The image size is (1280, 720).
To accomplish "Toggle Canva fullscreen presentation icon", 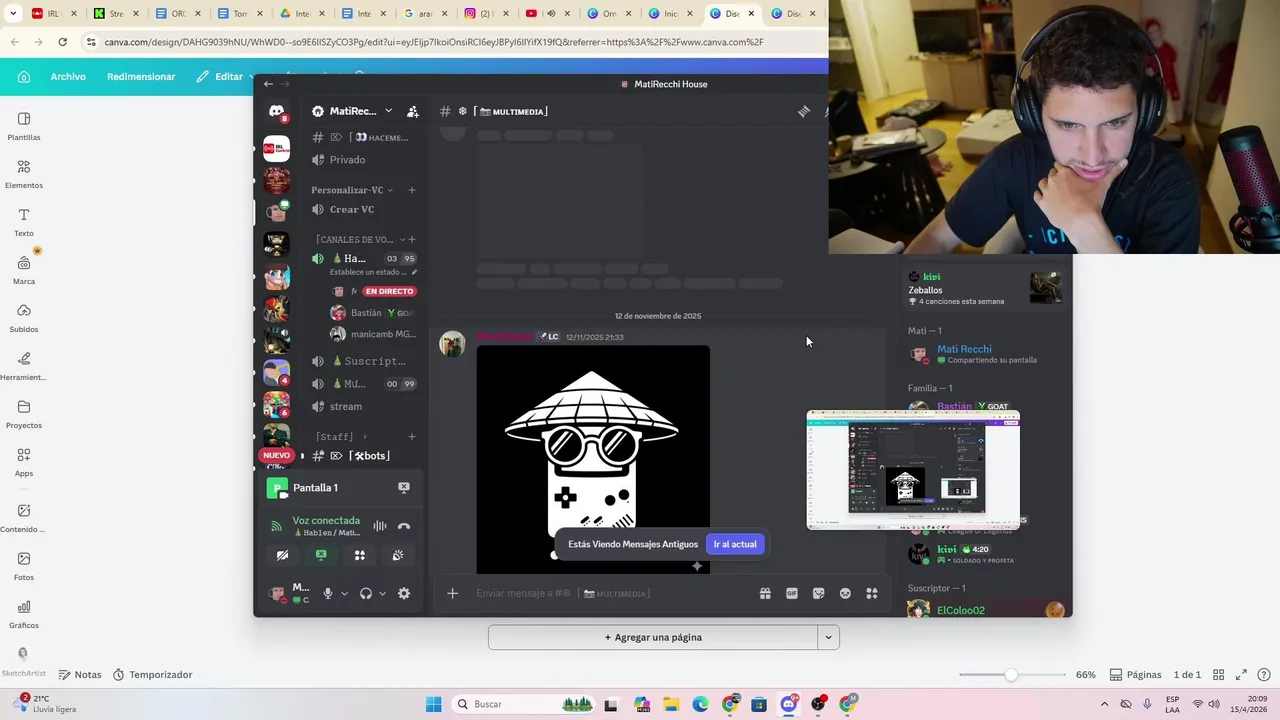I will click(1242, 674).
